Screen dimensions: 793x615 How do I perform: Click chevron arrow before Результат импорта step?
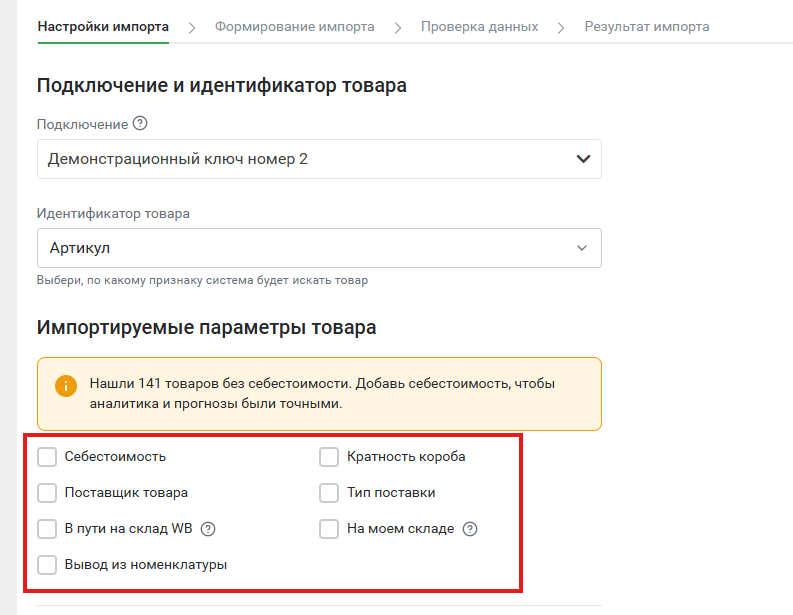click(561, 28)
